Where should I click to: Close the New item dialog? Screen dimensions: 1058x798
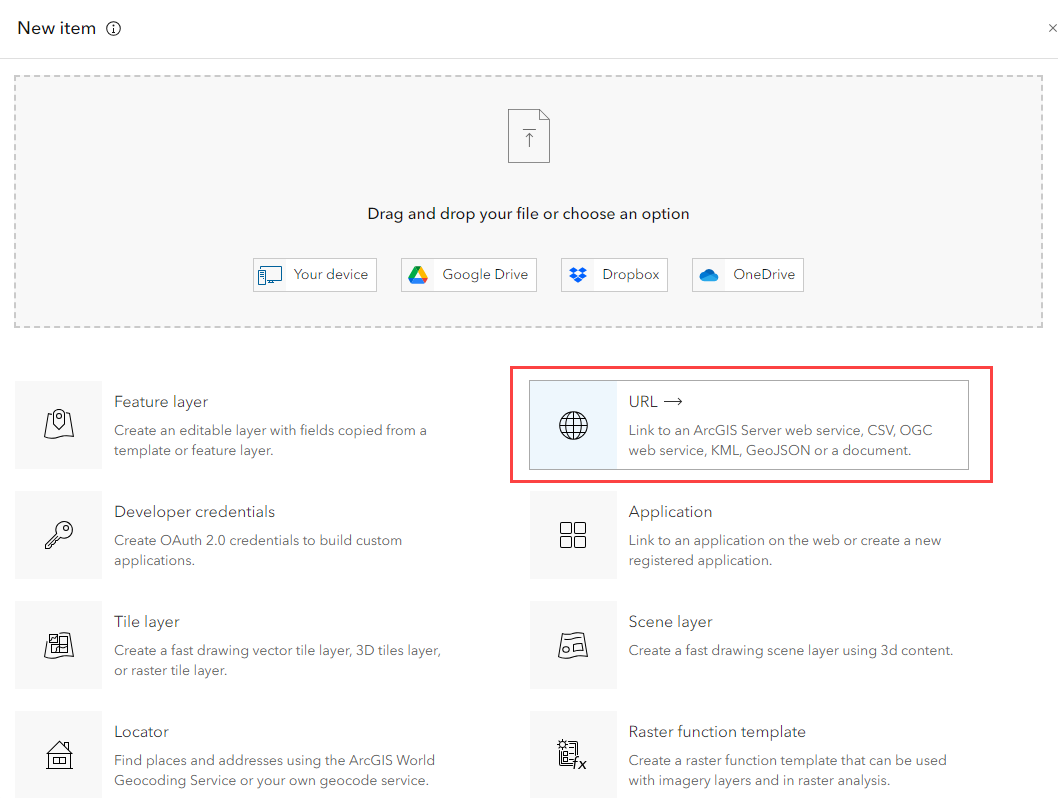tap(1051, 29)
